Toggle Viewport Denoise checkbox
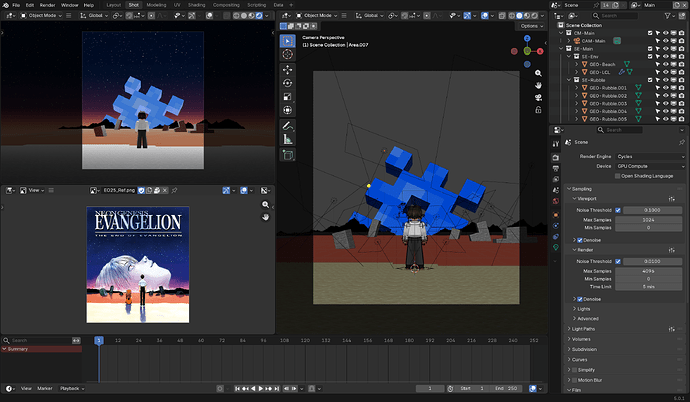The image size is (690, 402). (580, 240)
